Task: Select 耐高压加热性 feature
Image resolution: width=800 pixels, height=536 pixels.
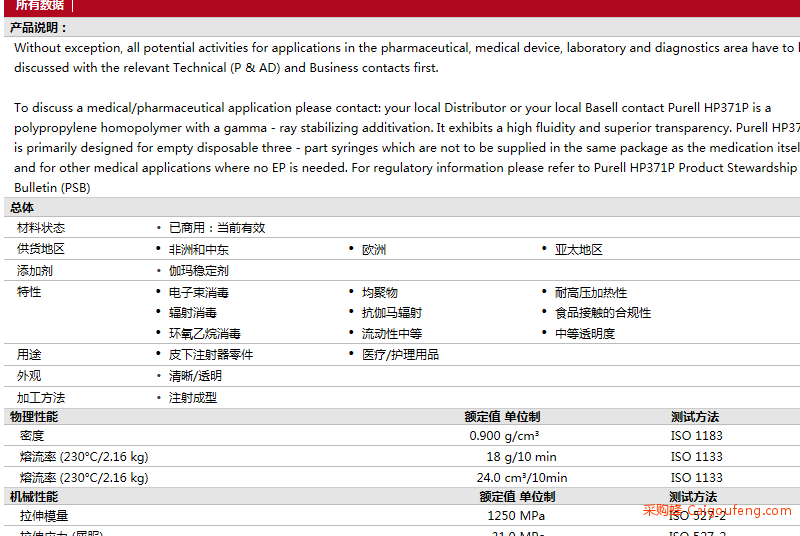Action: click(591, 292)
